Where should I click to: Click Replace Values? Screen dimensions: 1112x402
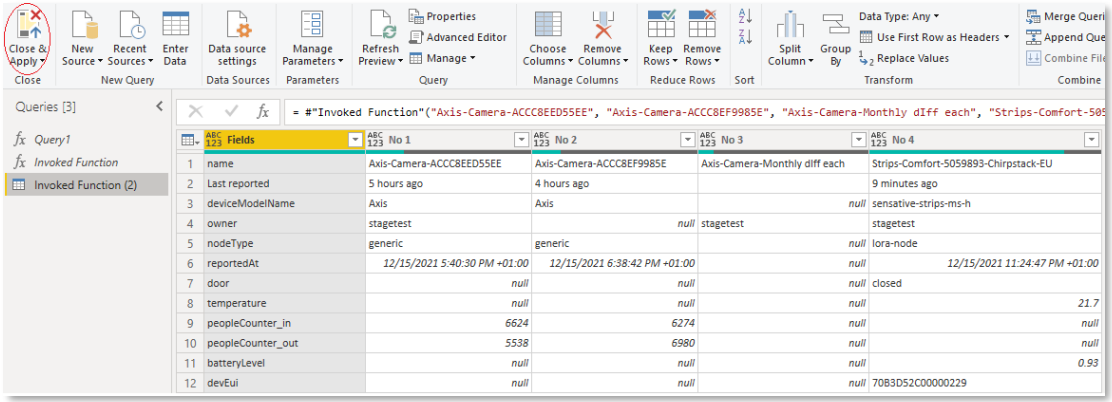(x=904, y=58)
